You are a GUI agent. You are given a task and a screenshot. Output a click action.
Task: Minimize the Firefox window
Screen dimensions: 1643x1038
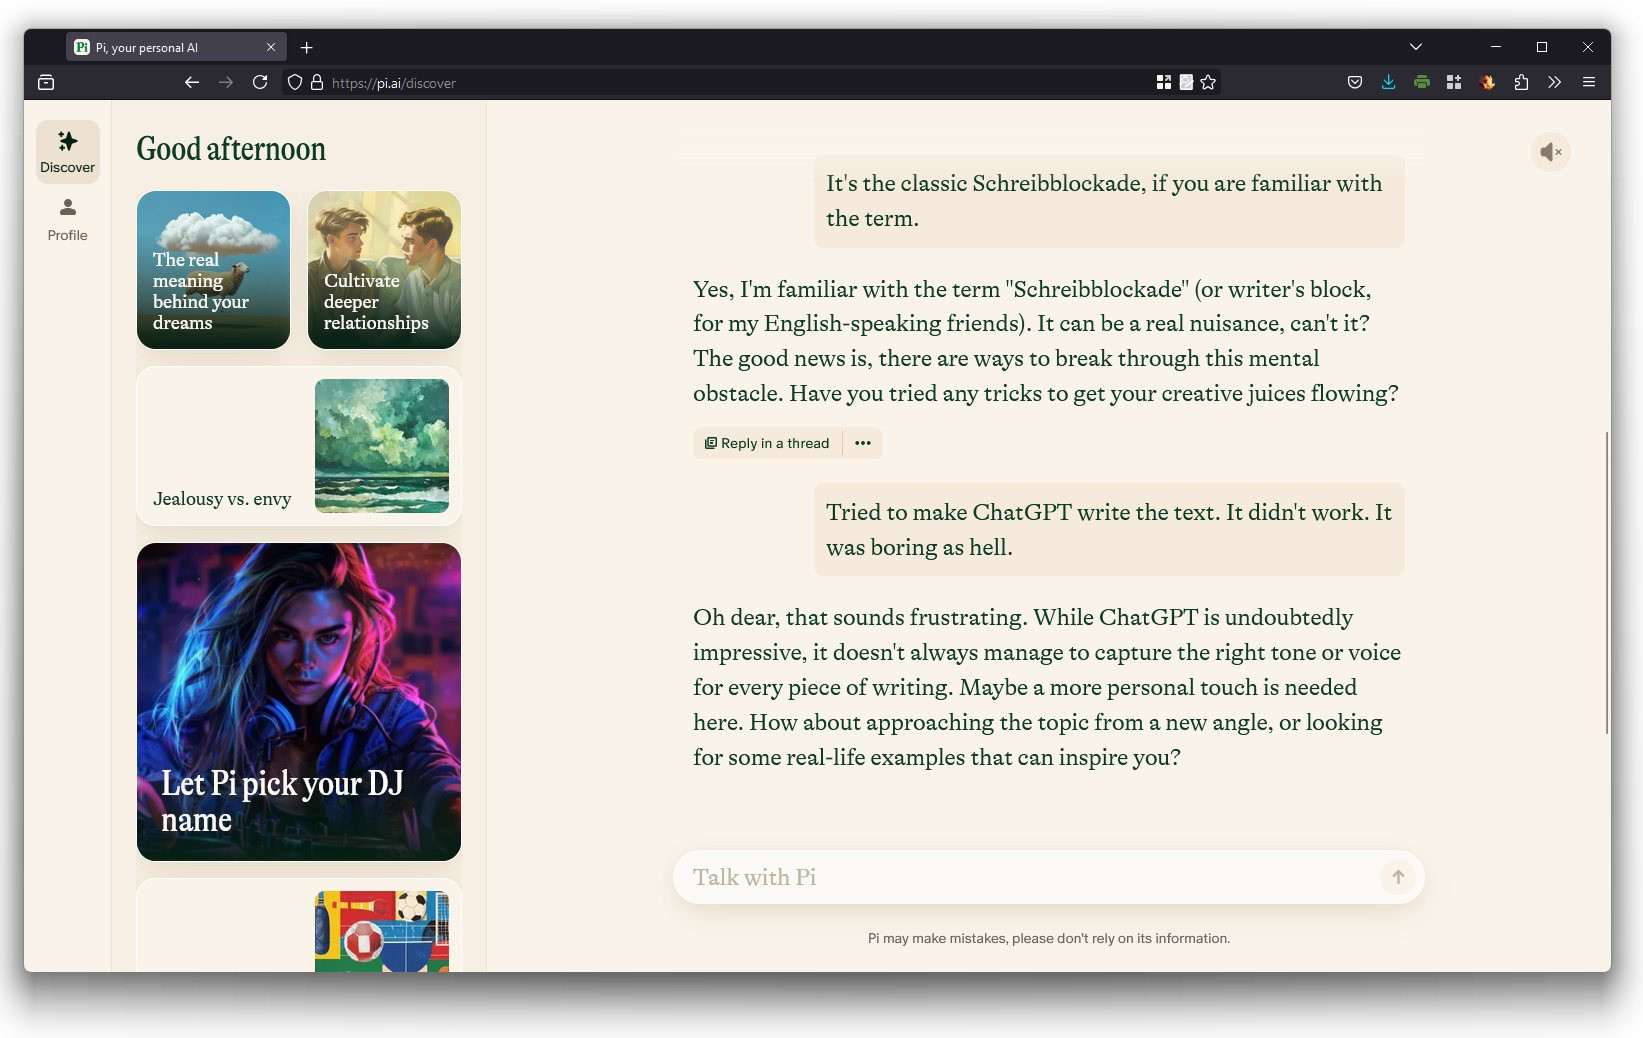point(1495,47)
